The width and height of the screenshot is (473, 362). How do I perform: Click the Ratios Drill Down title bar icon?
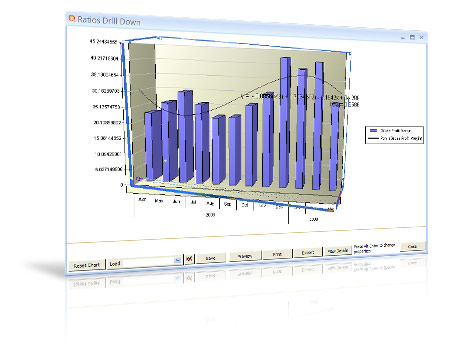click(x=72, y=18)
